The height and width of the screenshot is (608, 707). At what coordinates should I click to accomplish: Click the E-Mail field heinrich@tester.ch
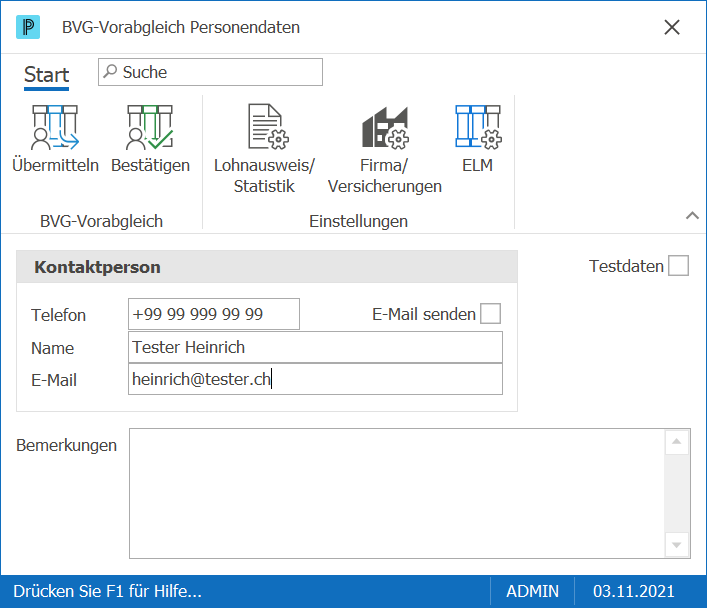click(x=315, y=379)
